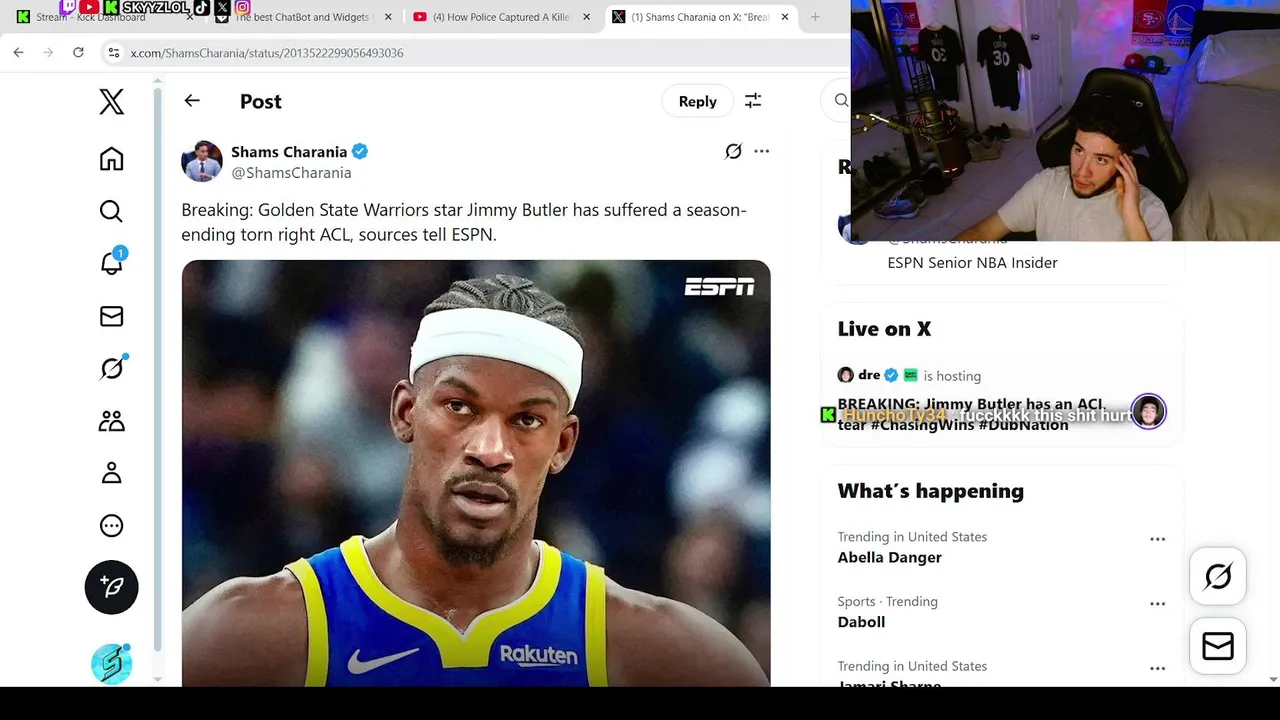Close the ChatBot and Widgets tab
1280x720 pixels.
click(388, 17)
